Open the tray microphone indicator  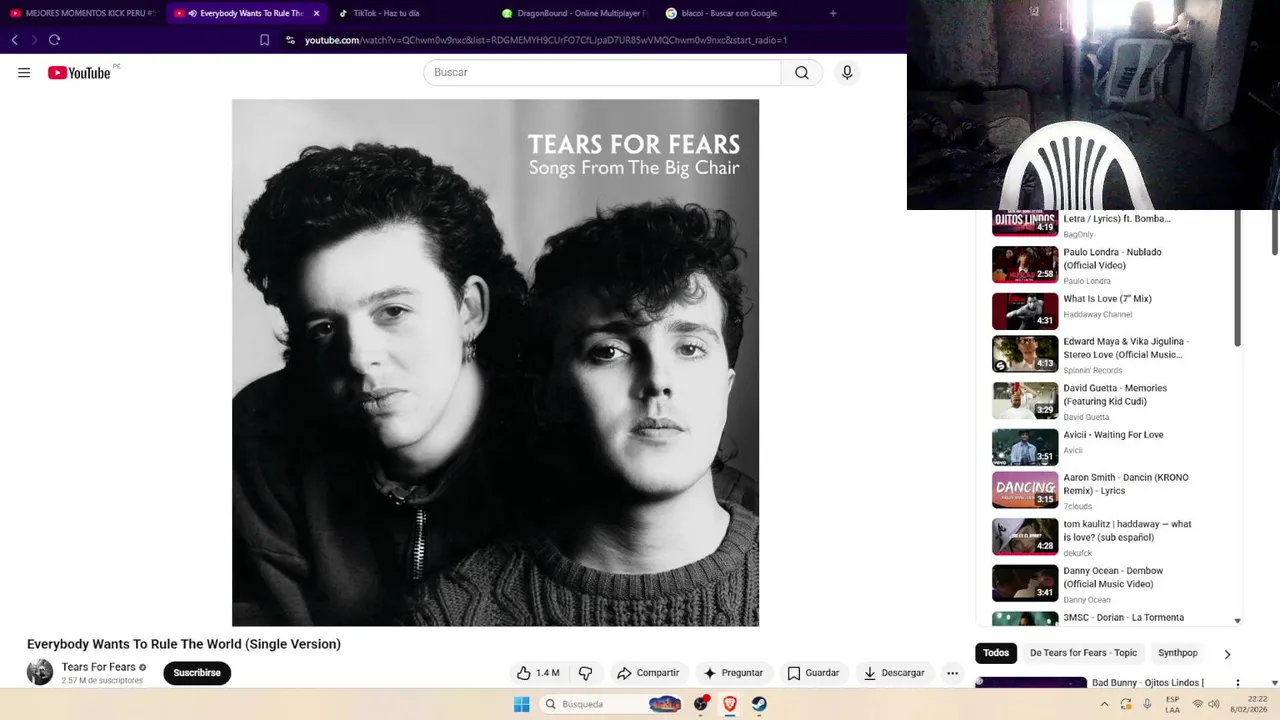pyautogui.click(x=1147, y=704)
